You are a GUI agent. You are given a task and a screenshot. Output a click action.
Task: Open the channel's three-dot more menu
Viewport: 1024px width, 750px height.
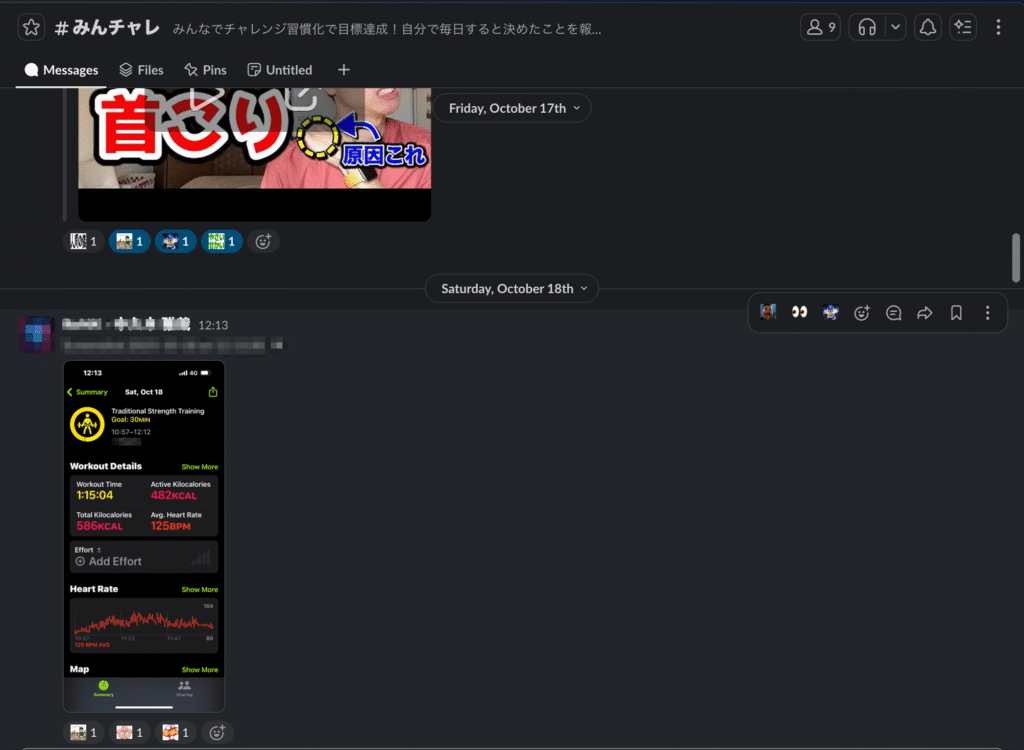(998, 28)
